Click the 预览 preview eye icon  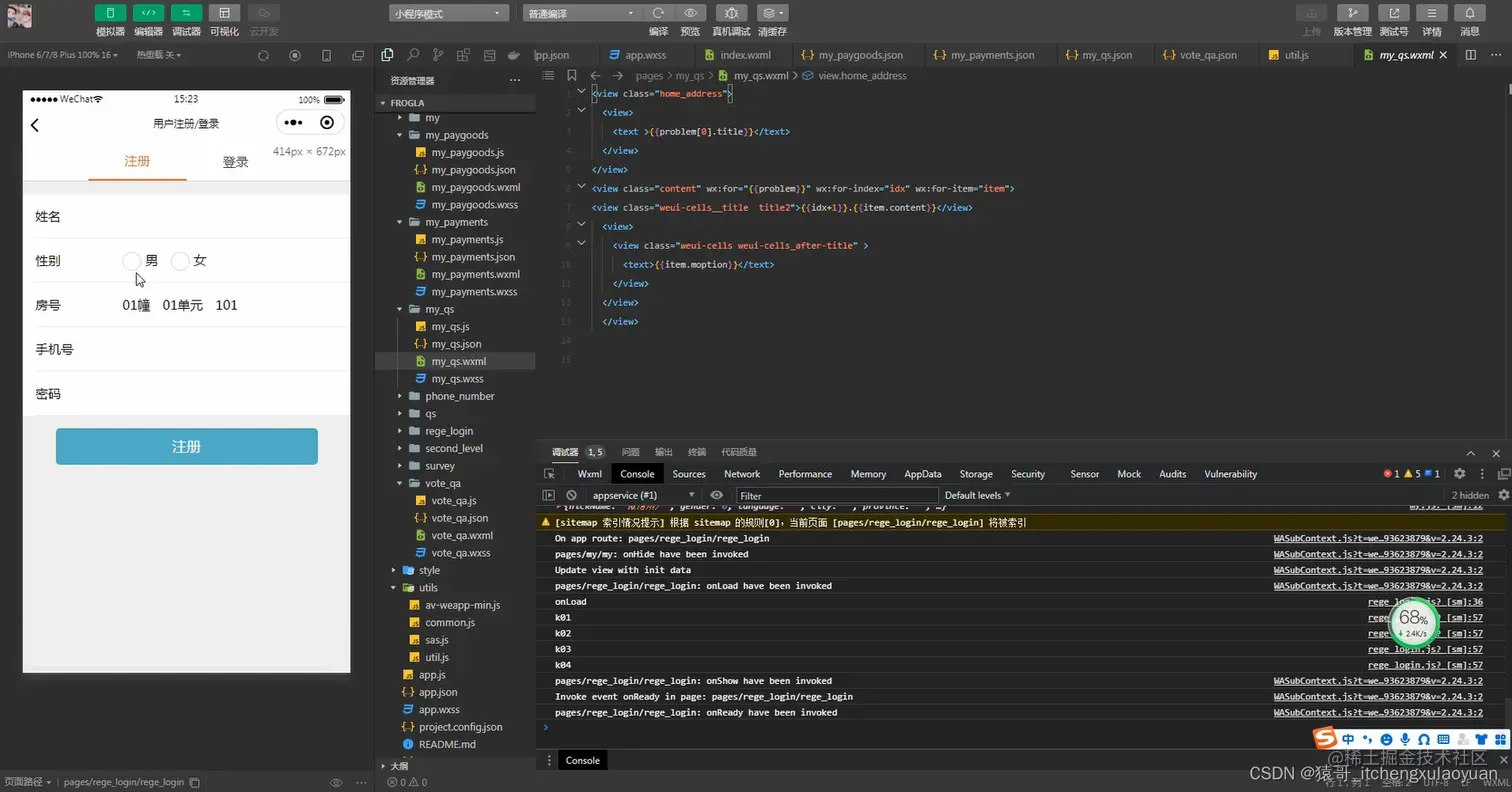[690, 13]
